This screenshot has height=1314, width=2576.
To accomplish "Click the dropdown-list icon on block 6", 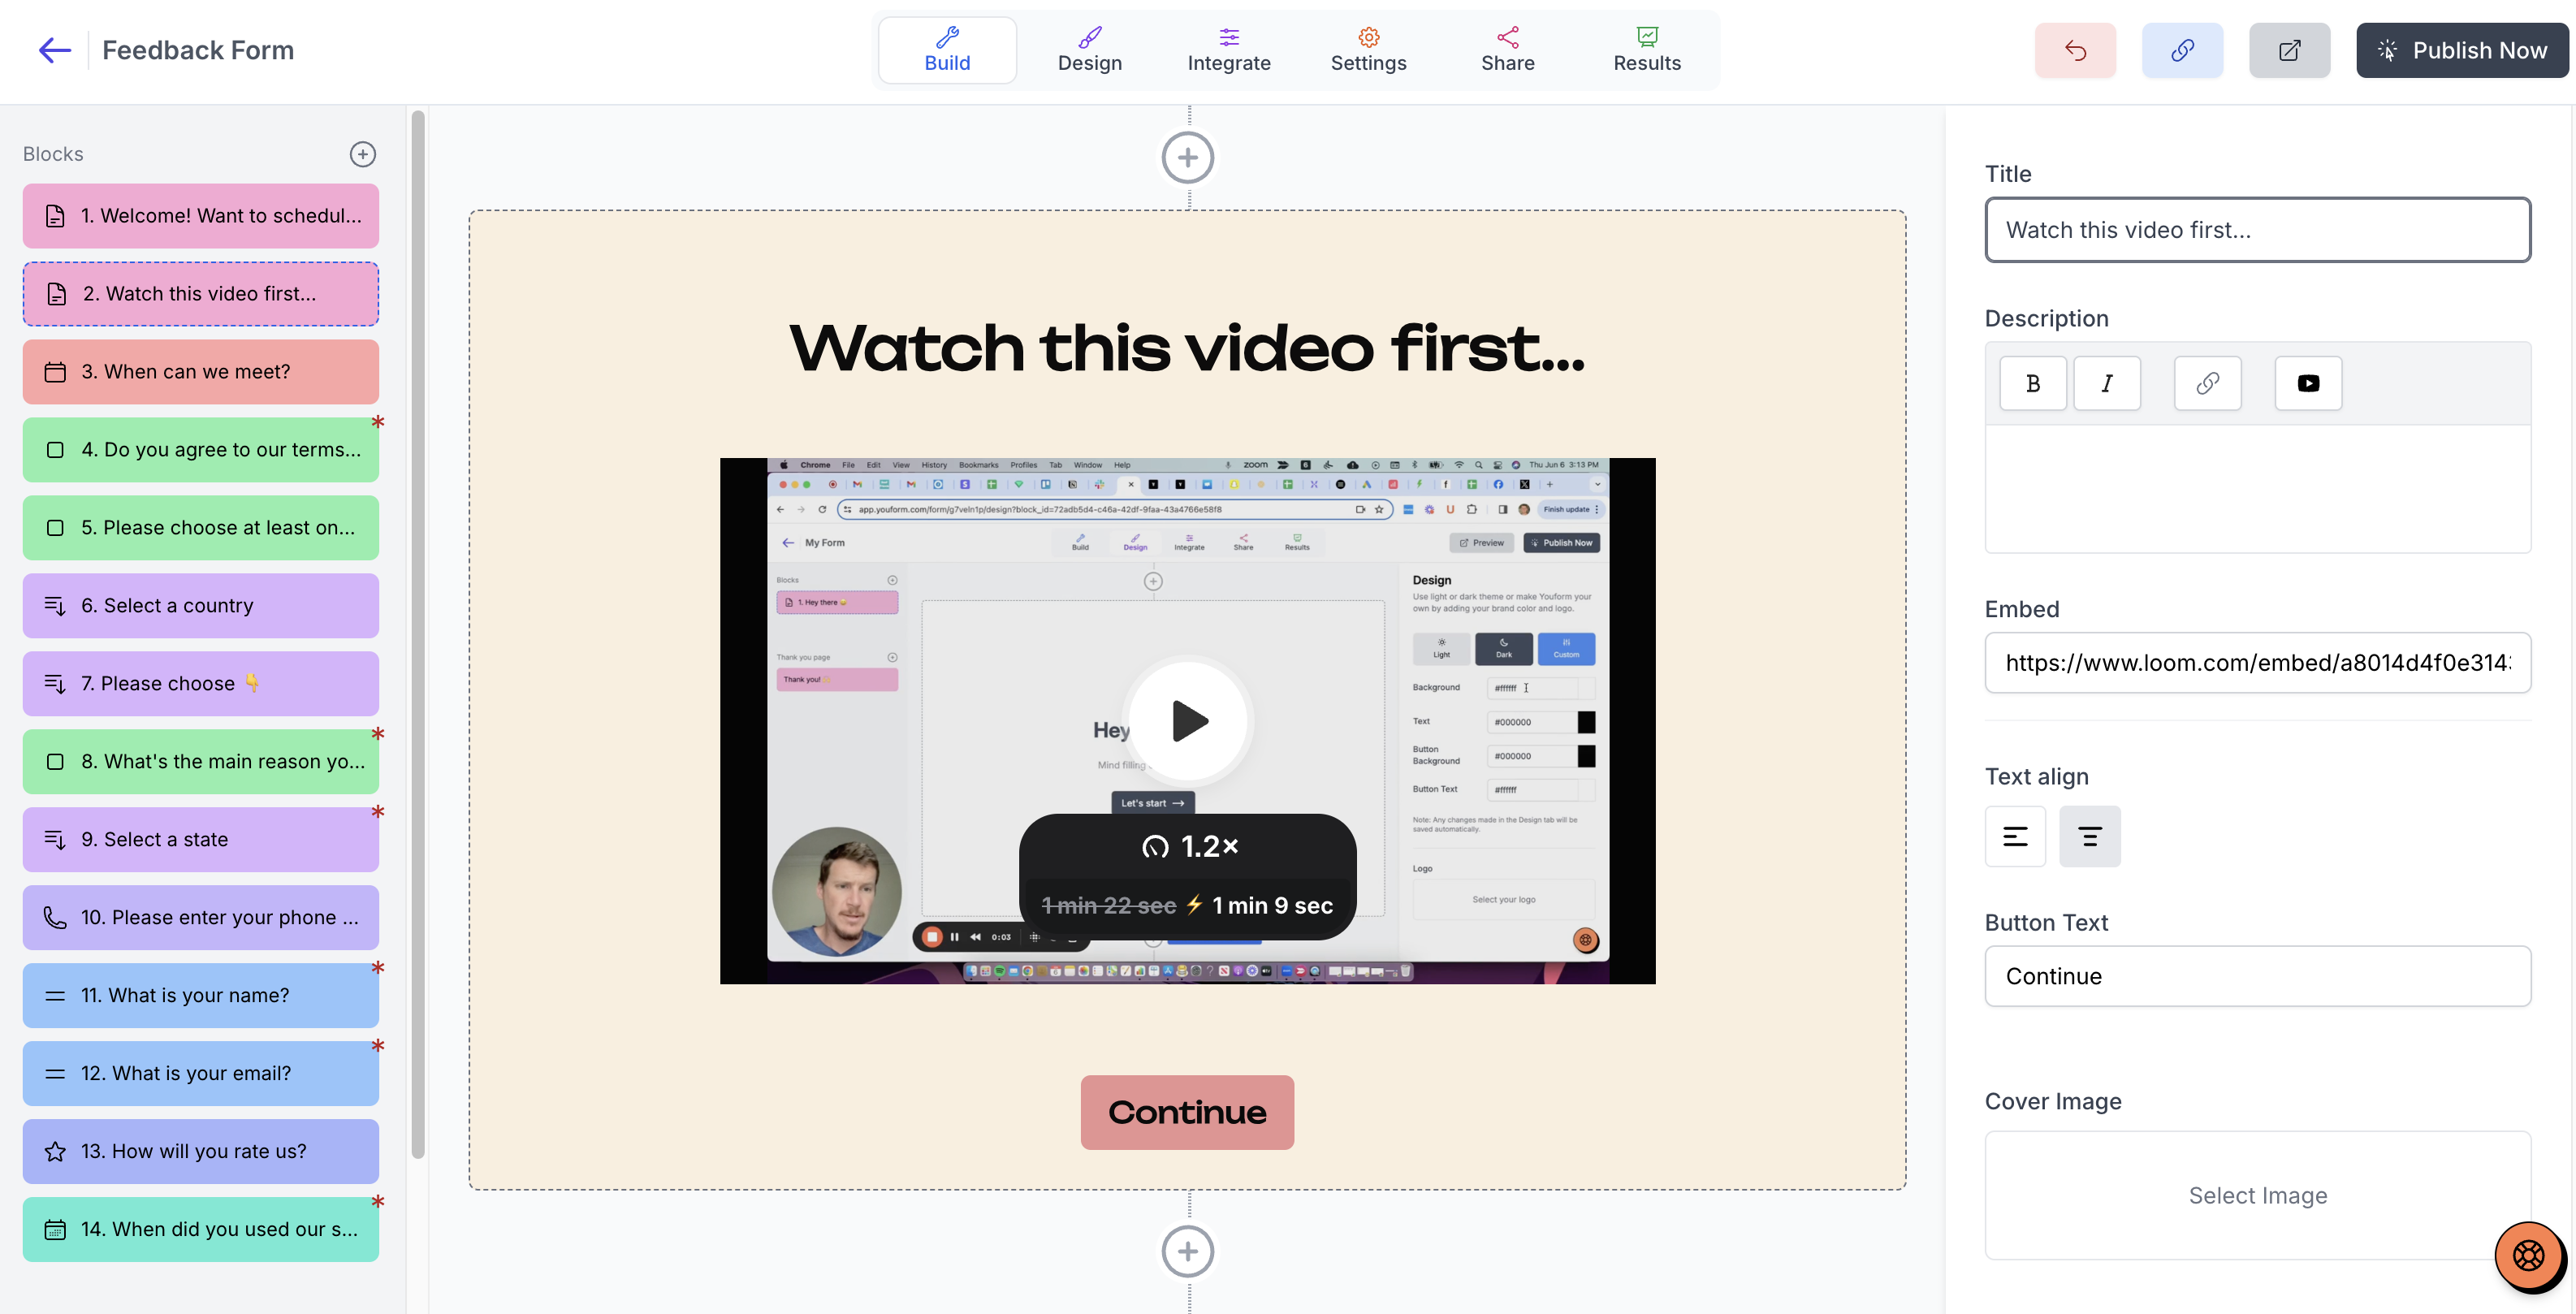I will pyautogui.click(x=55, y=606).
